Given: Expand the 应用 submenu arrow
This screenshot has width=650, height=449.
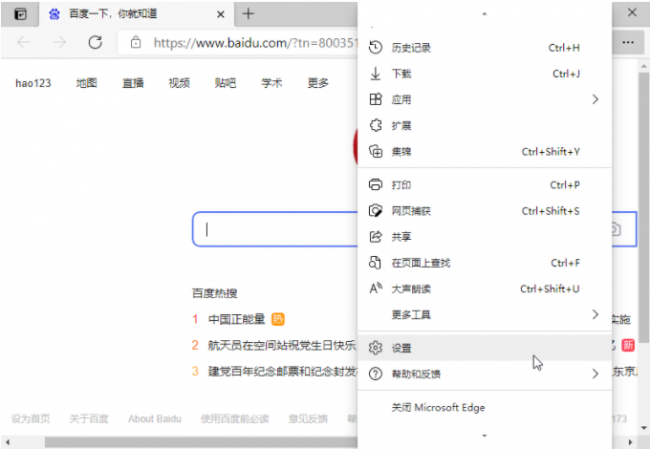Looking at the screenshot, I should pos(595,100).
